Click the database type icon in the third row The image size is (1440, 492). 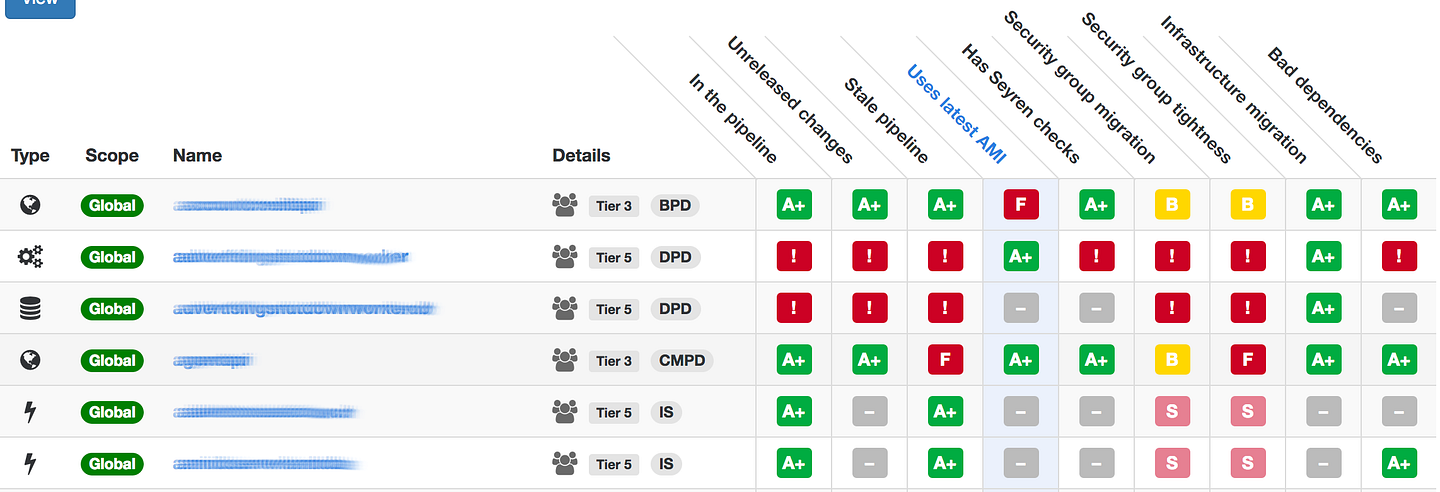[x=31, y=309]
